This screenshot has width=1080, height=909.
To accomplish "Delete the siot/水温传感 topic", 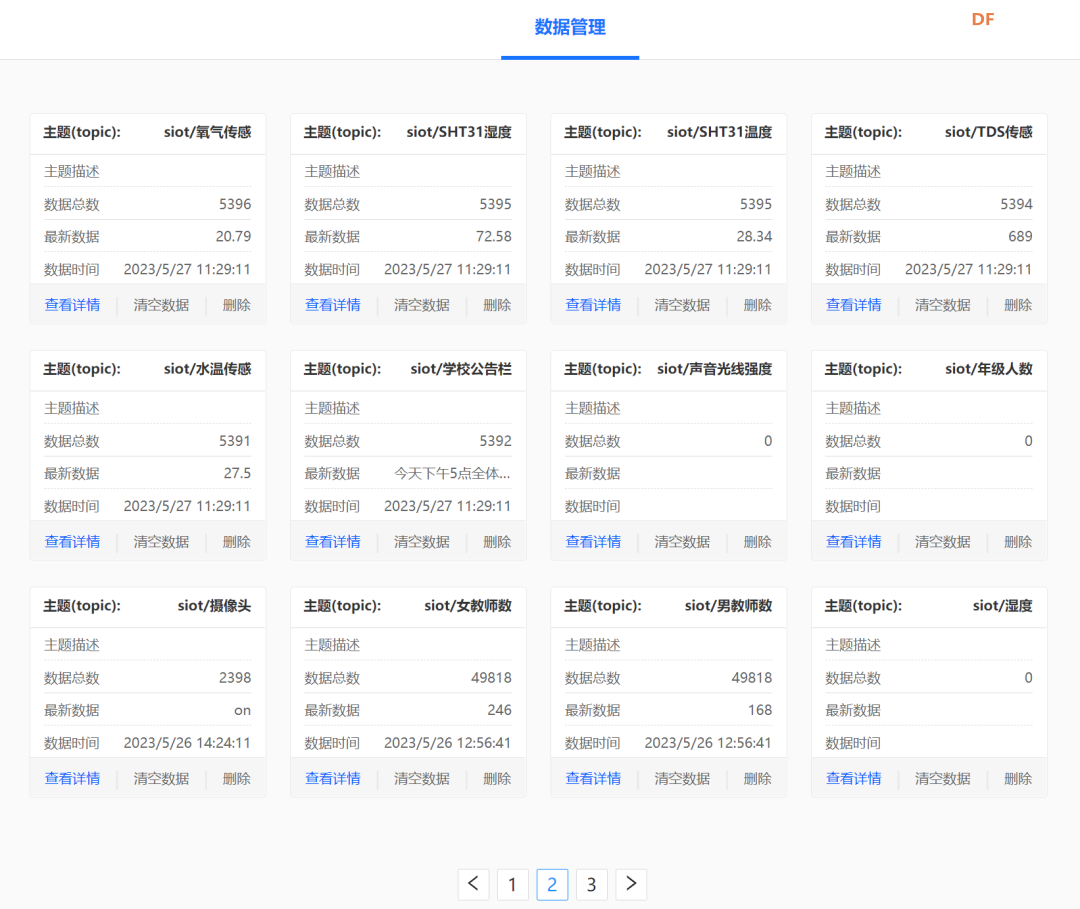I will [x=236, y=541].
